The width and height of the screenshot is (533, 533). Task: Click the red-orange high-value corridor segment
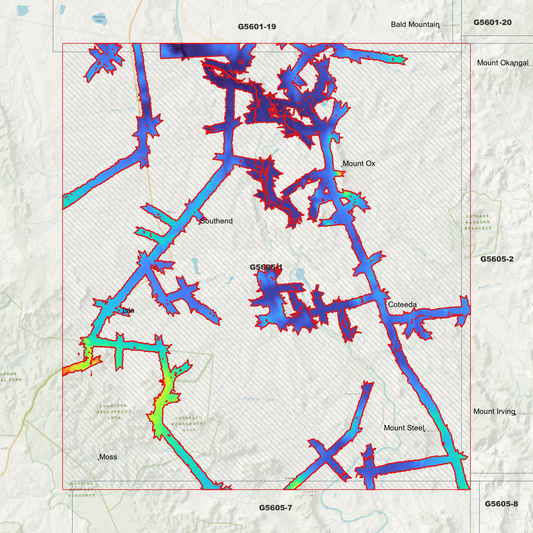(x=81, y=366)
